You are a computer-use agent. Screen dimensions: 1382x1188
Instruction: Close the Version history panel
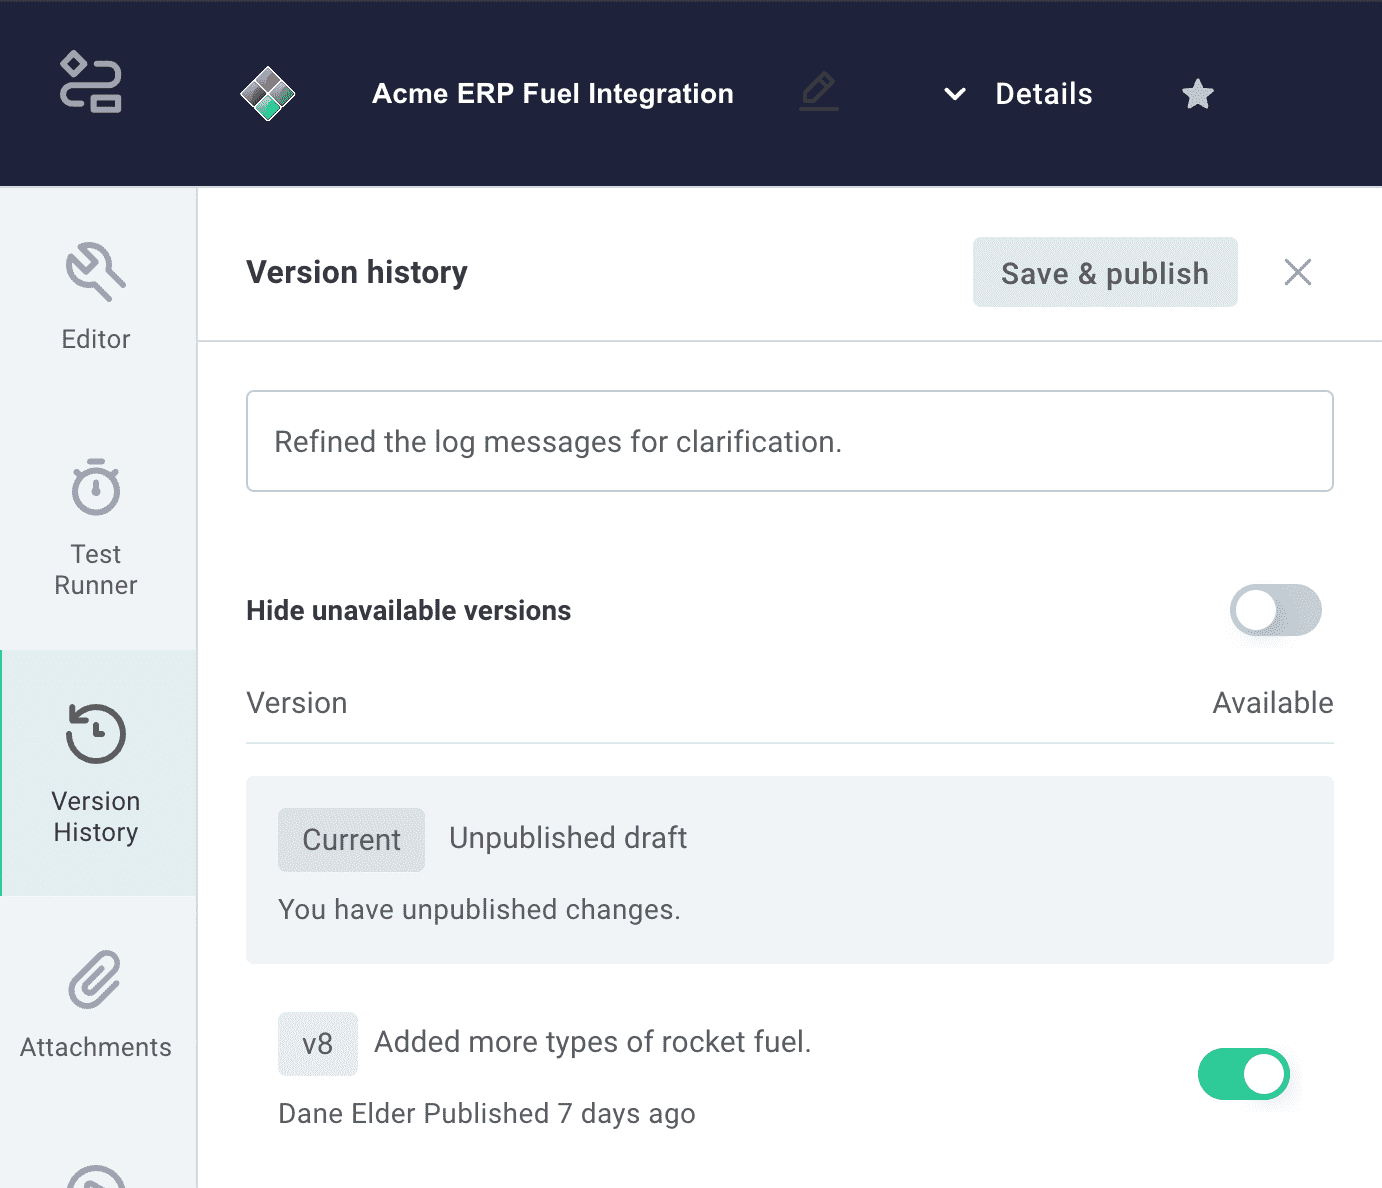pos(1298,272)
